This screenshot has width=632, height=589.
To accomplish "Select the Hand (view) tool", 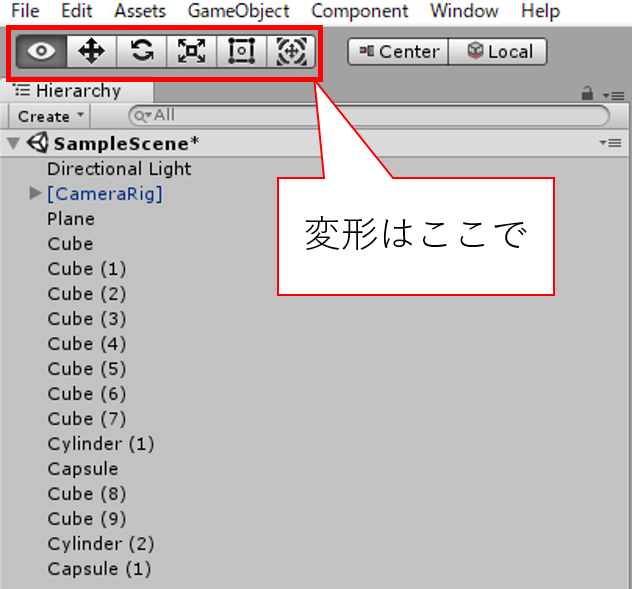I will pos(42,51).
